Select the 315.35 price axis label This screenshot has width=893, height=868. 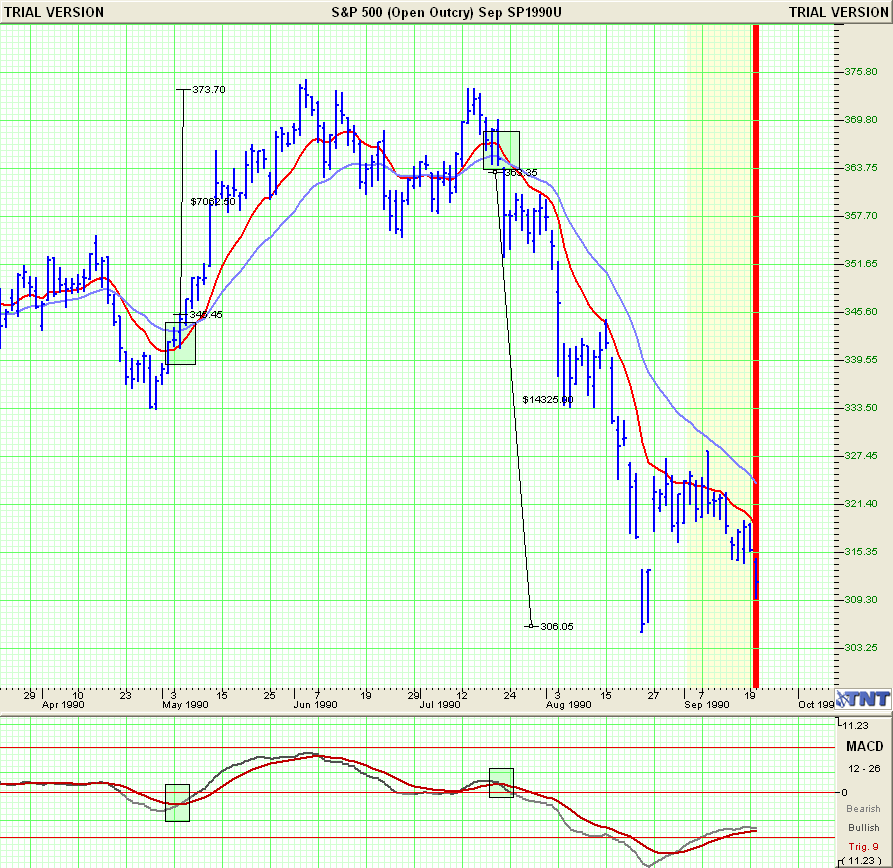point(861,551)
